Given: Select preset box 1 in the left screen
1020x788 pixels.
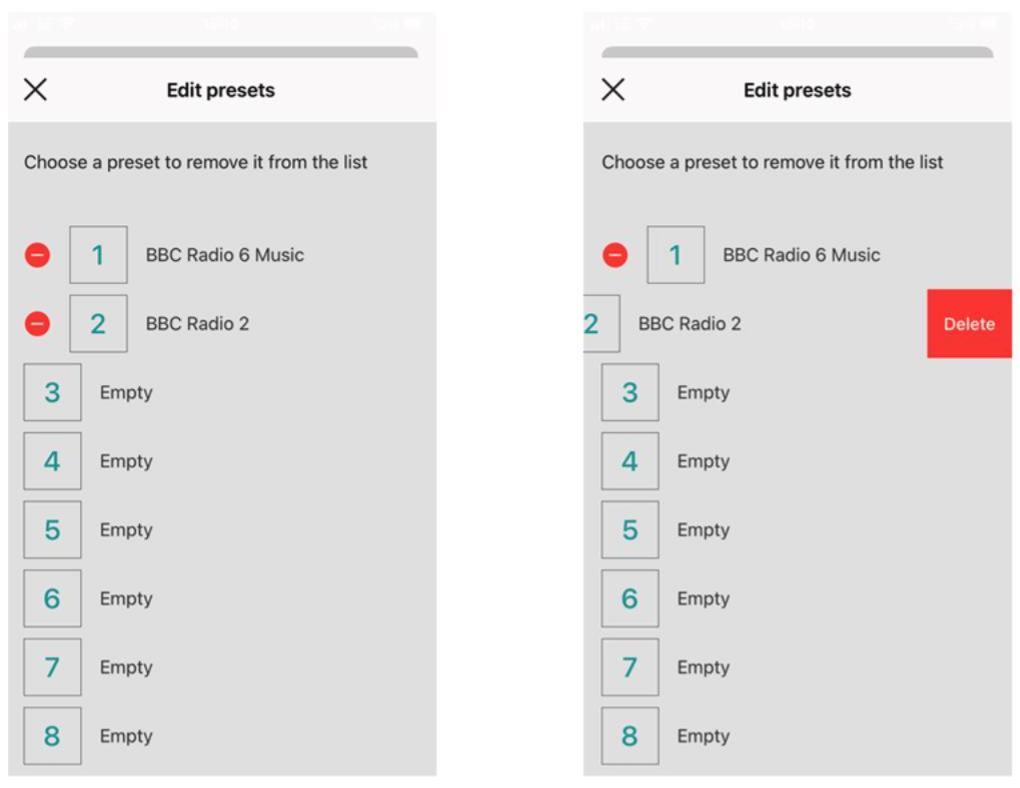Looking at the screenshot, I should point(98,255).
